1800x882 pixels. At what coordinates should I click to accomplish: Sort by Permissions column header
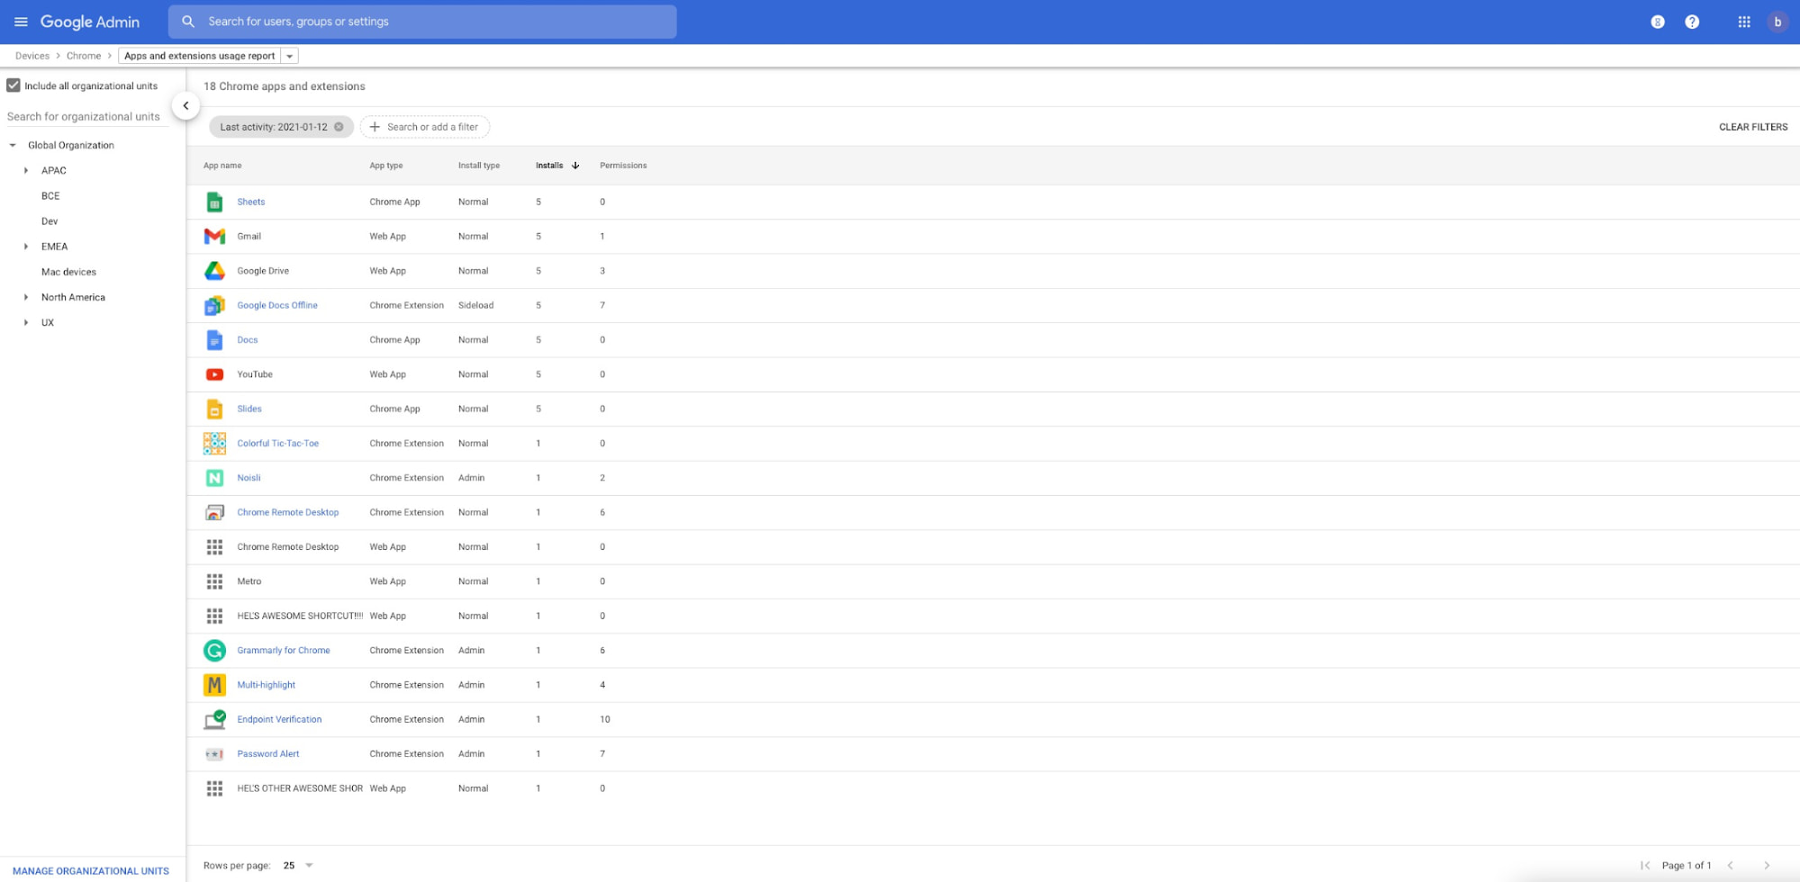coord(623,166)
